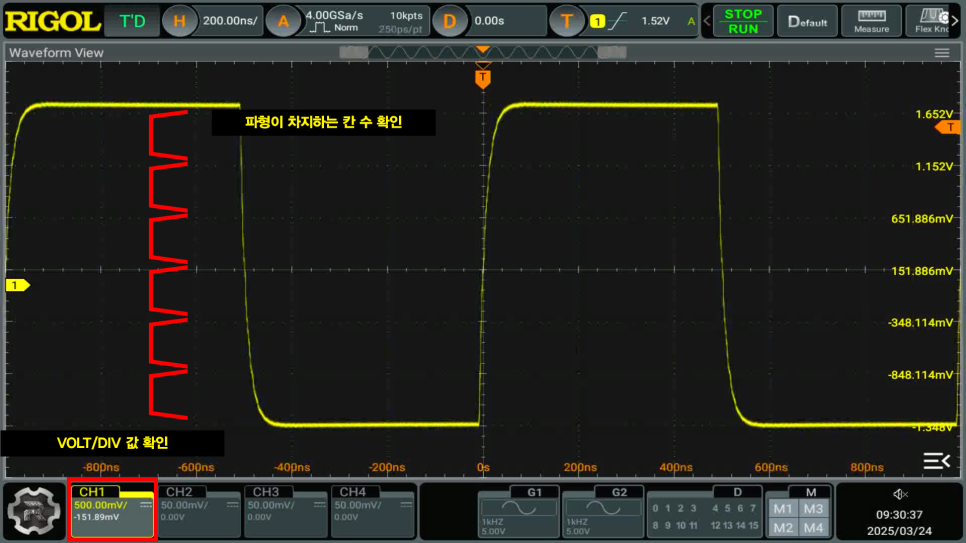Image resolution: width=966 pixels, height=543 pixels.
Task: Open the Flex Knob menu
Action: click(931, 22)
